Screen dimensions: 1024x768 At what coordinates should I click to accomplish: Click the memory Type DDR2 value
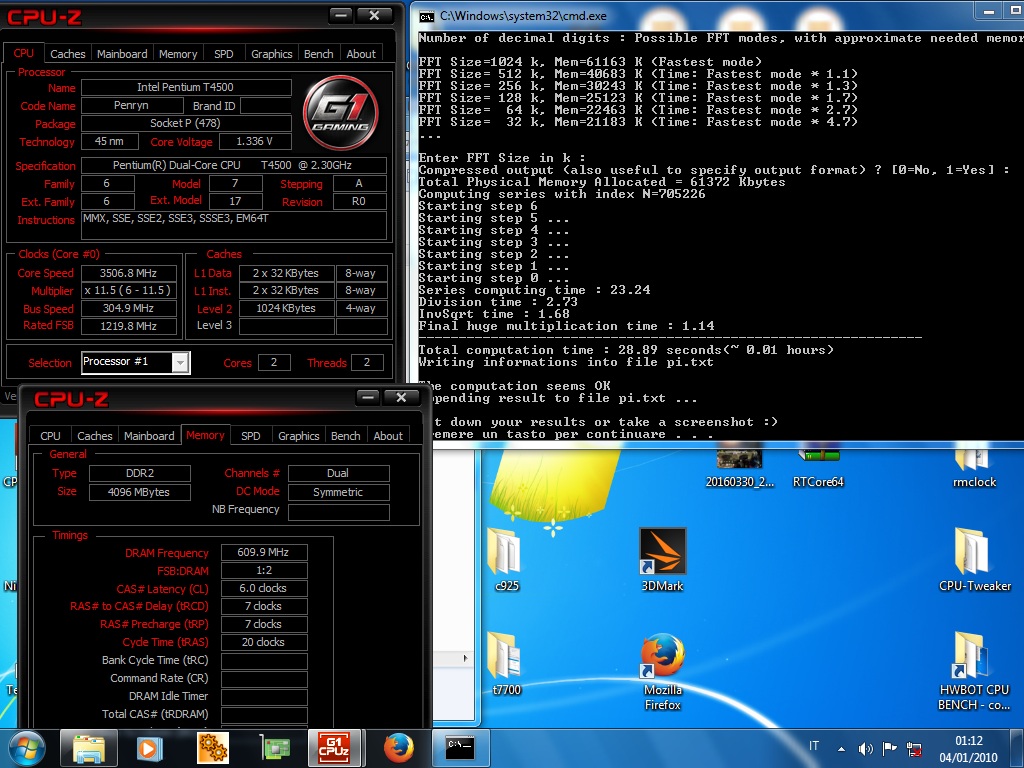139,473
